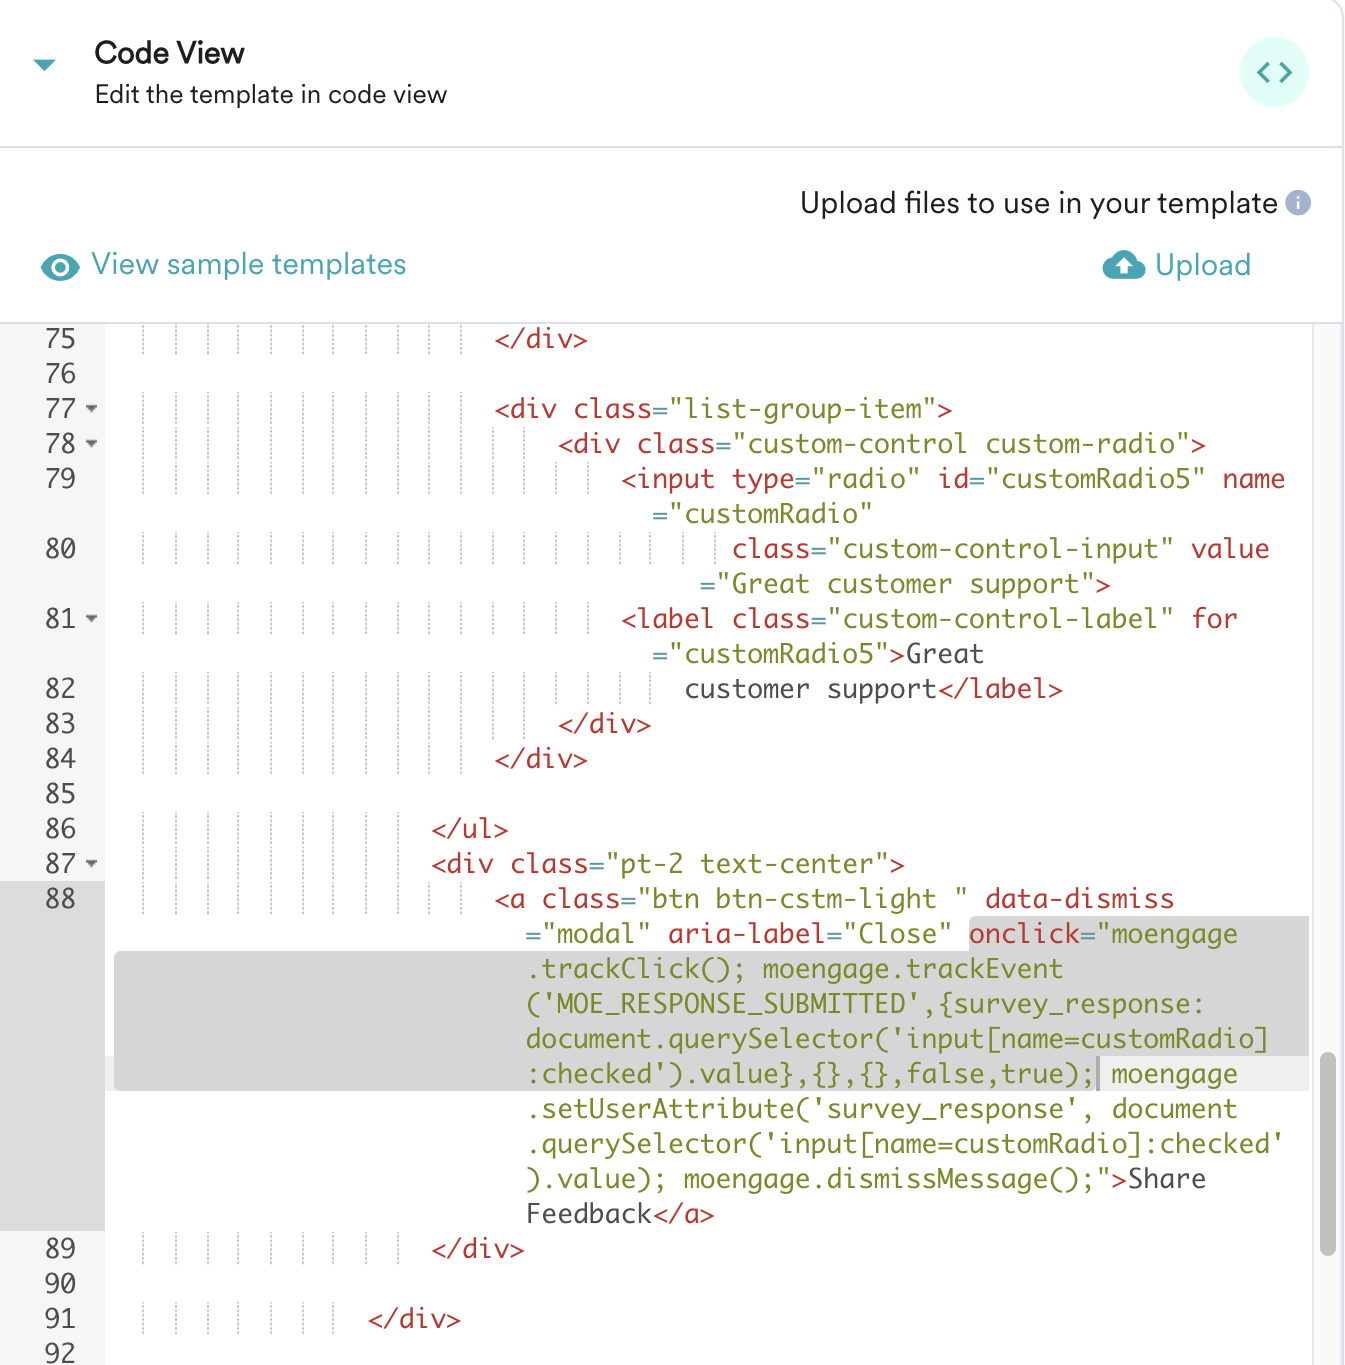Fold code at line 77

(92, 409)
